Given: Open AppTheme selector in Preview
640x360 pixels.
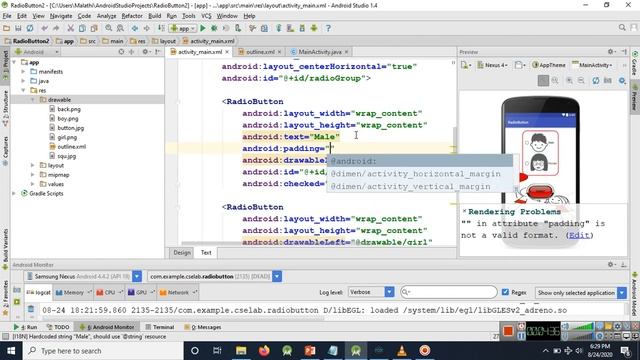Looking at the screenshot, I should (x=549, y=65).
